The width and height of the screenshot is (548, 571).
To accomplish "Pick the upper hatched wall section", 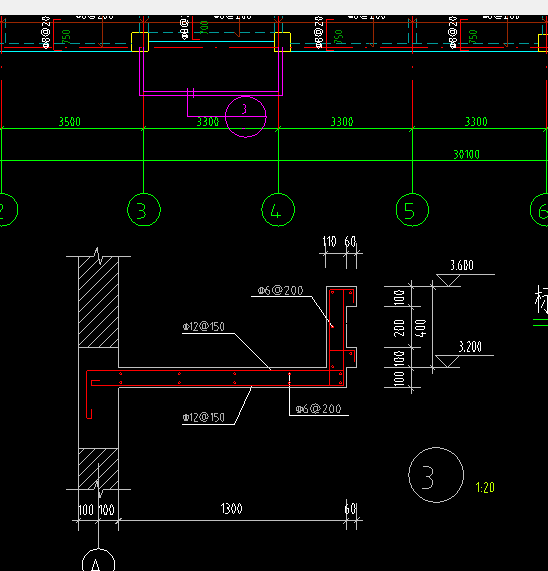I will (x=98, y=302).
